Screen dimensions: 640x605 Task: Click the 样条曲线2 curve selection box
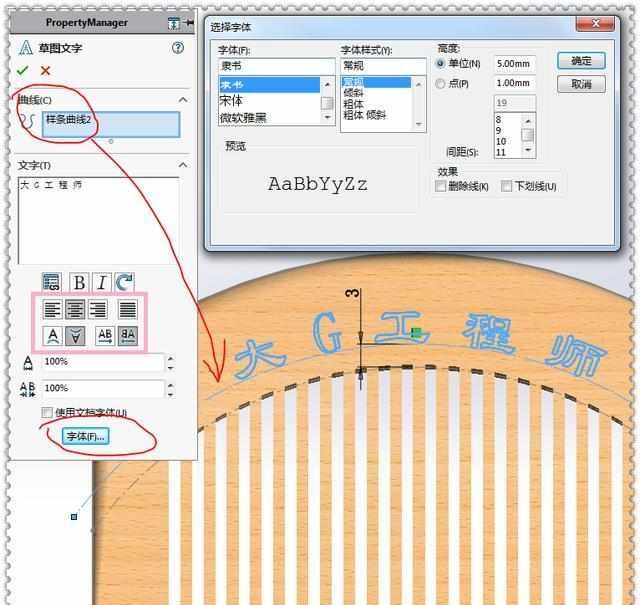point(111,125)
